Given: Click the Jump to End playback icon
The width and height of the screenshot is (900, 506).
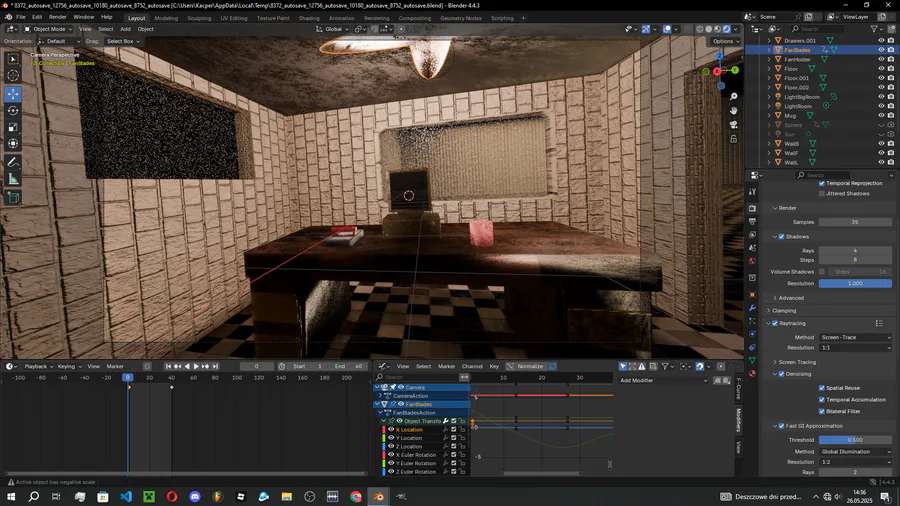Looking at the screenshot, I should pyautogui.click(x=215, y=366).
